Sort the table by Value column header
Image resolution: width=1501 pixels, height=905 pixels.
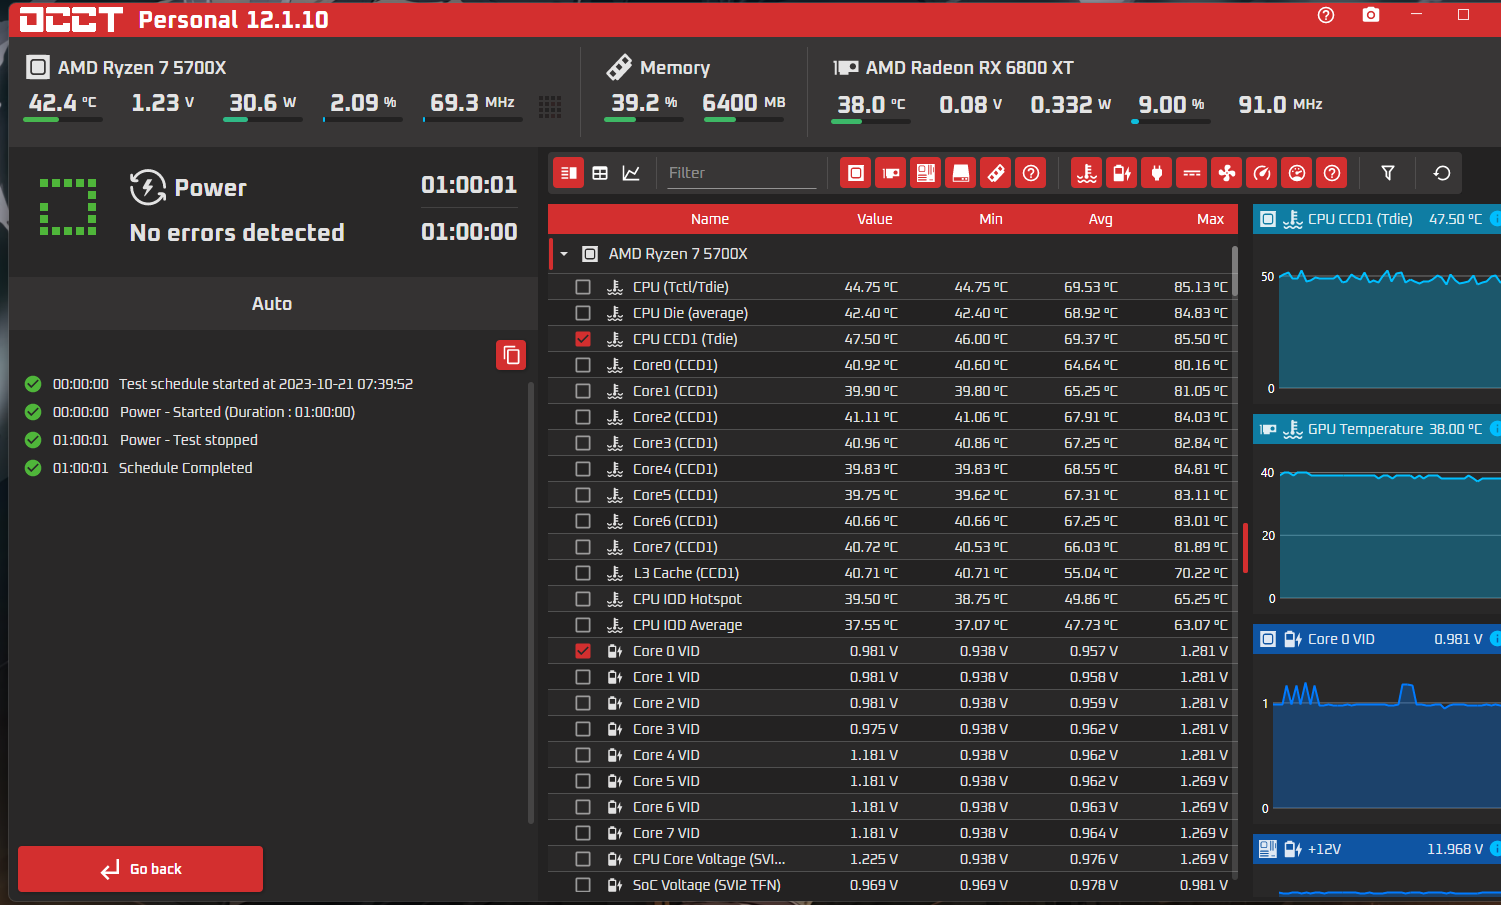tap(875, 219)
